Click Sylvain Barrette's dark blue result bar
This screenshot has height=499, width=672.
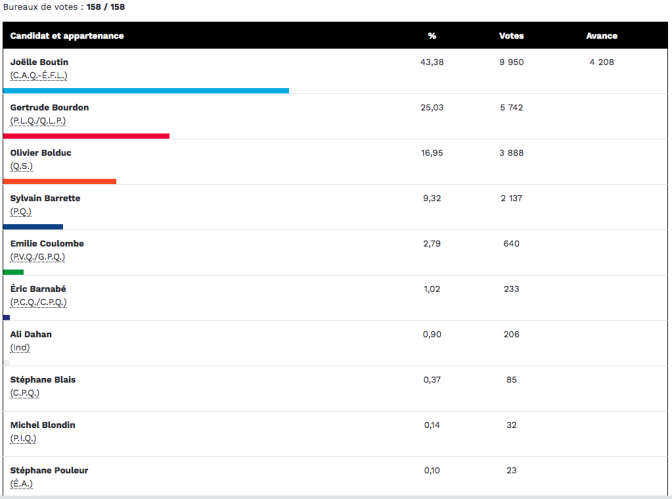[x=33, y=227]
